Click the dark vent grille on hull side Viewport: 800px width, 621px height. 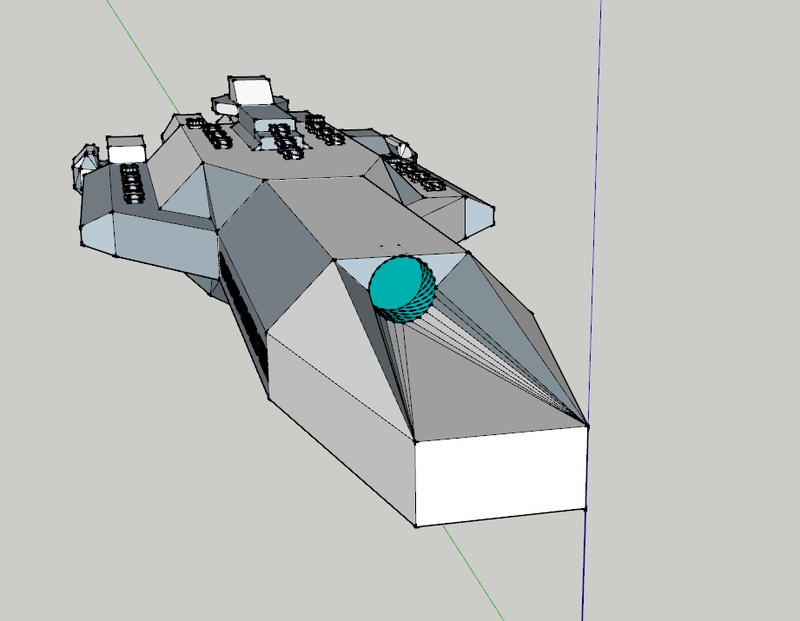pyautogui.click(x=244, y=311)
